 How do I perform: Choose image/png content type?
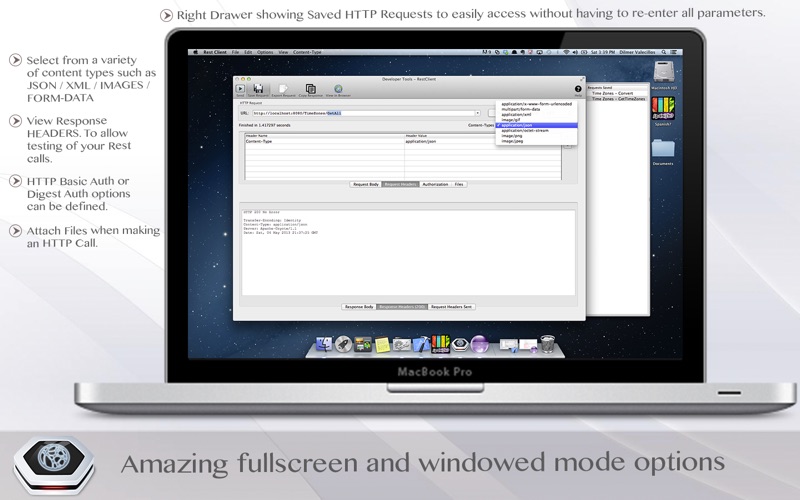pyautogui.click(x=536, y=136)
